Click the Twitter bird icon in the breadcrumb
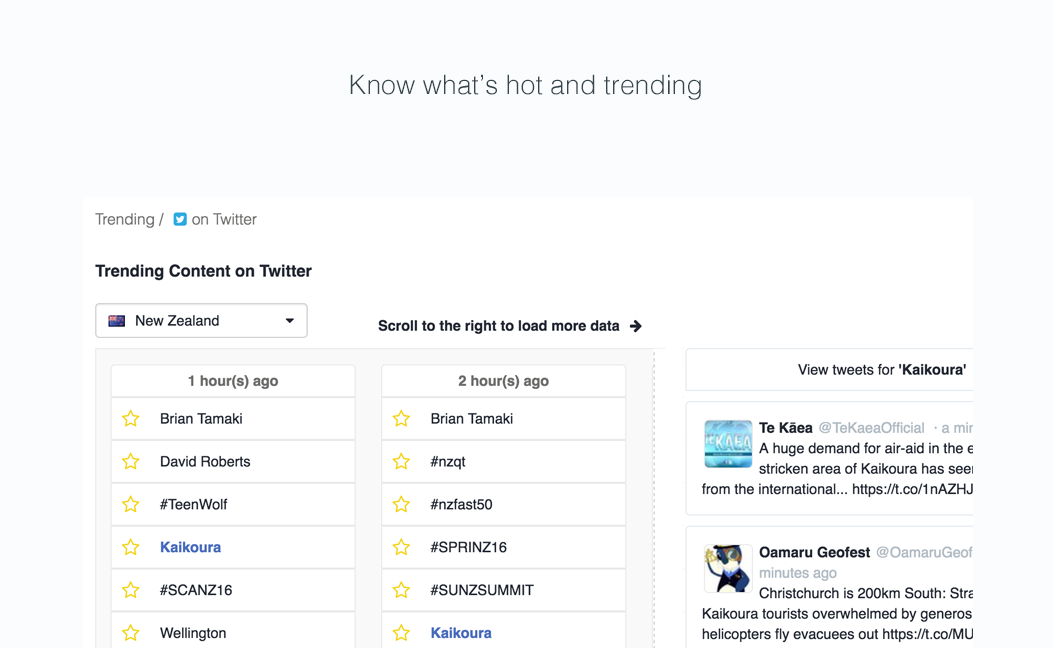1053x648 pixels. tap(180, 219)
